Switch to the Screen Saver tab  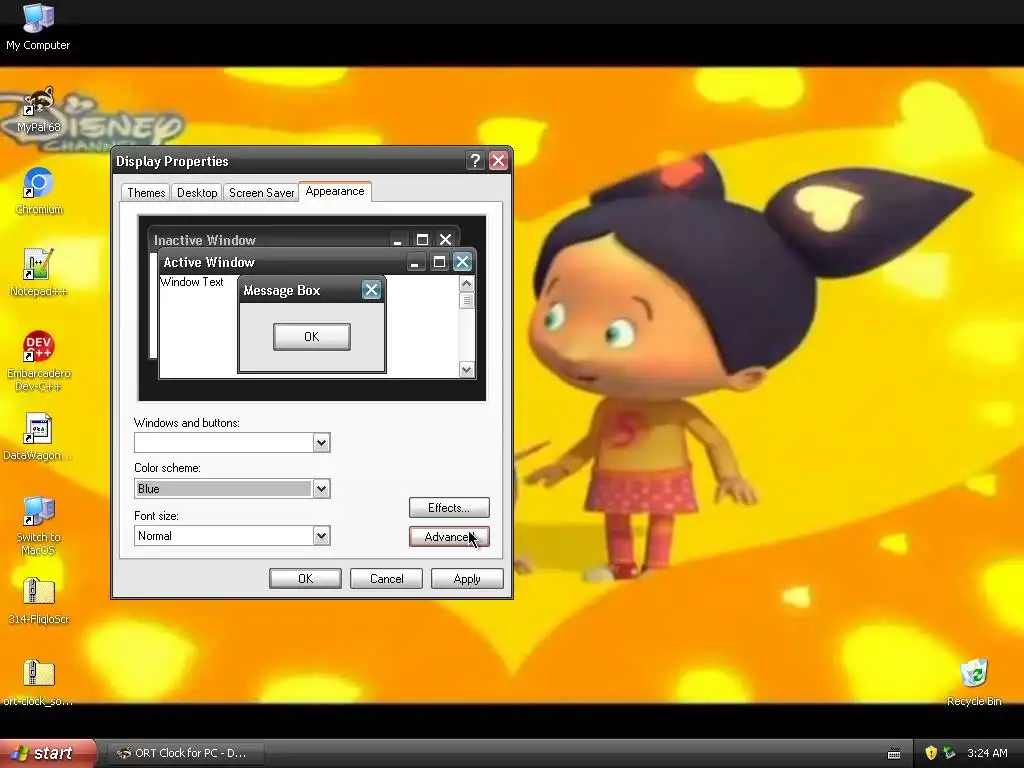point(261,193)
